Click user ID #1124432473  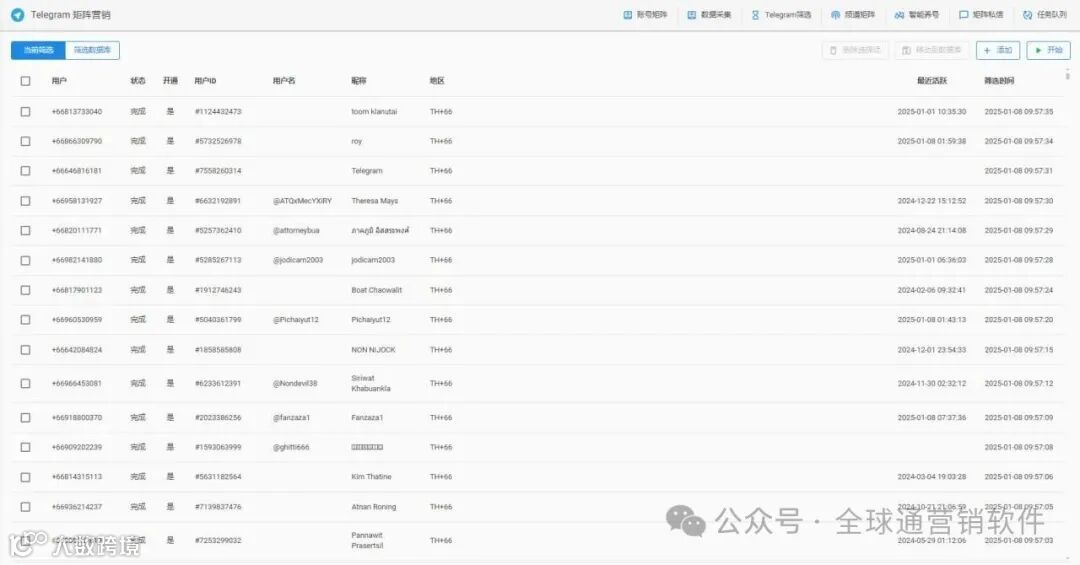pos(218,112)
